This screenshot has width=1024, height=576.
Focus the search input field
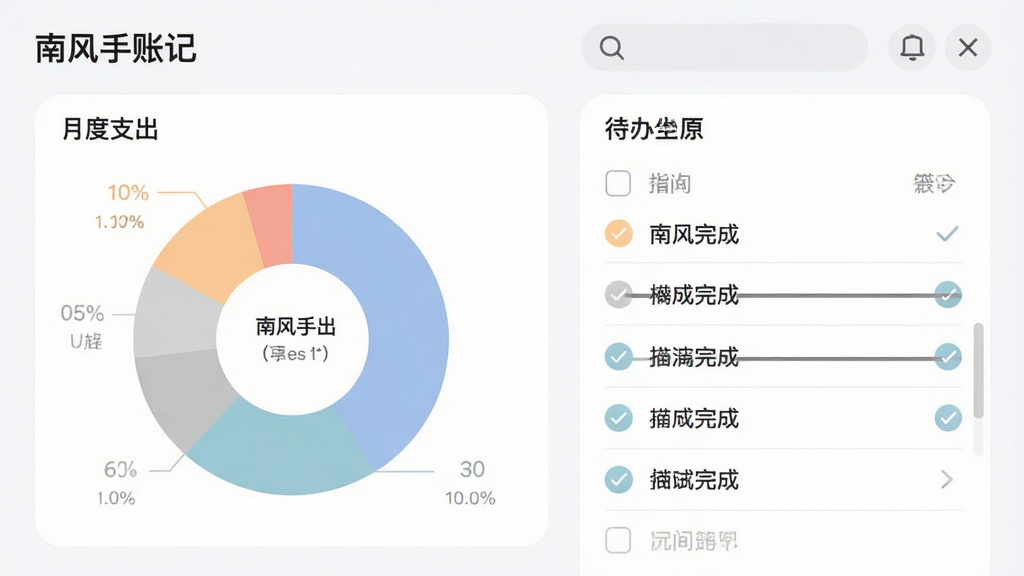tap(724, 48)
